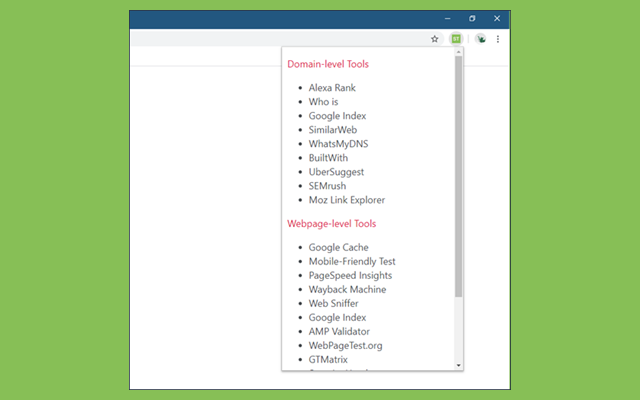
Task: Open the UberSuggest tool
Action: (x=336, y=172)
